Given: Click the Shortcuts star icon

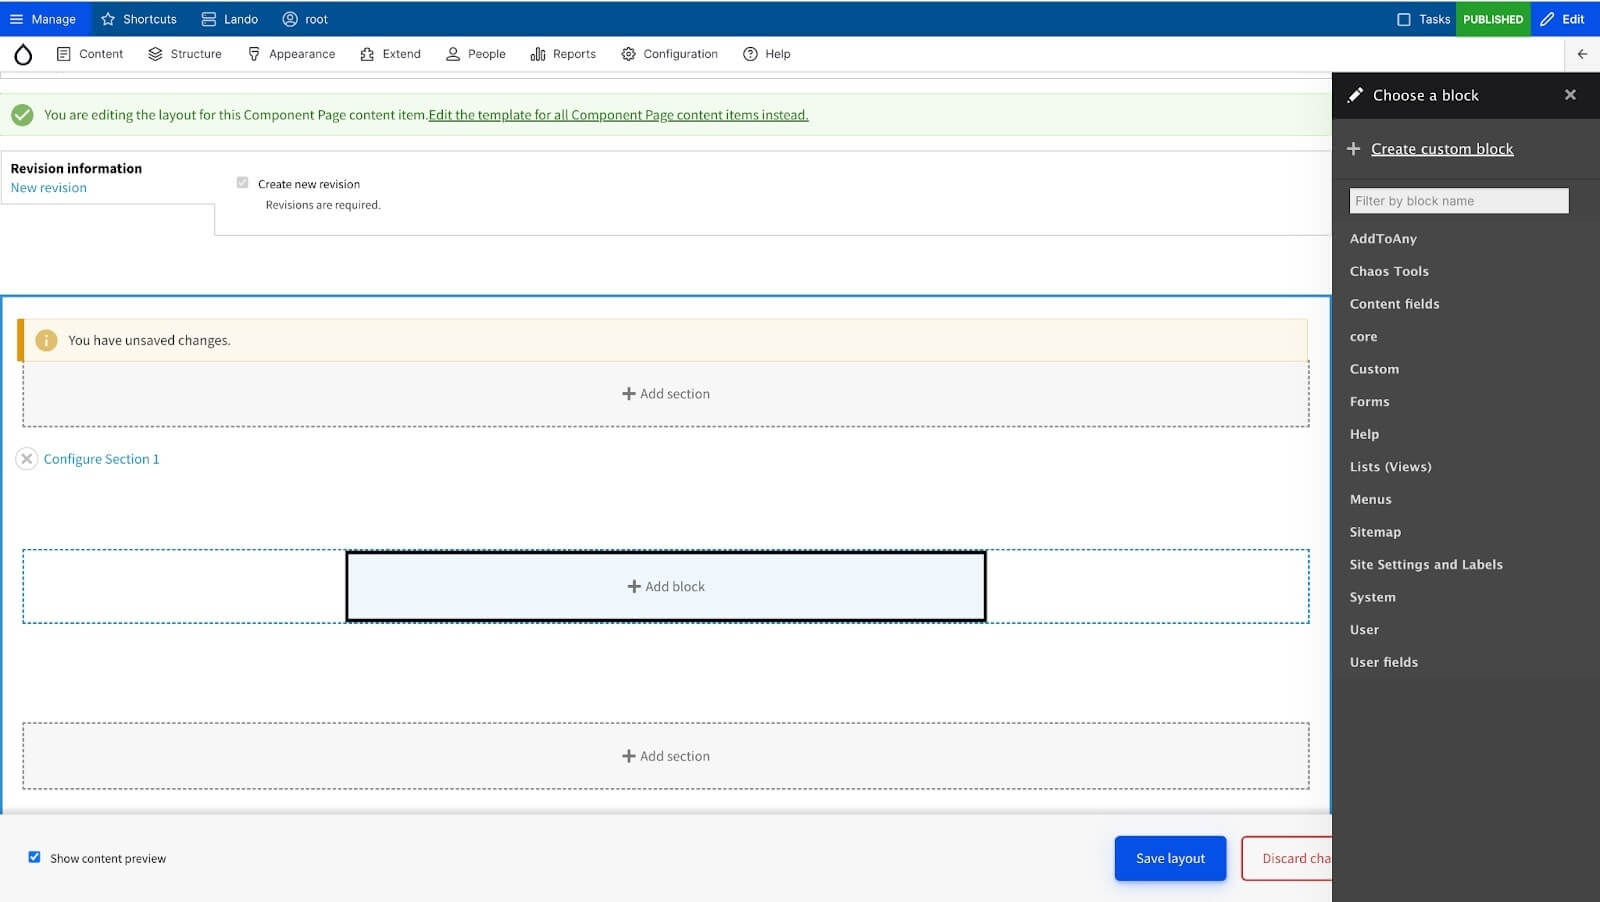Looking at the screenshot, I should pyautogui.click(x=108, y=18).
